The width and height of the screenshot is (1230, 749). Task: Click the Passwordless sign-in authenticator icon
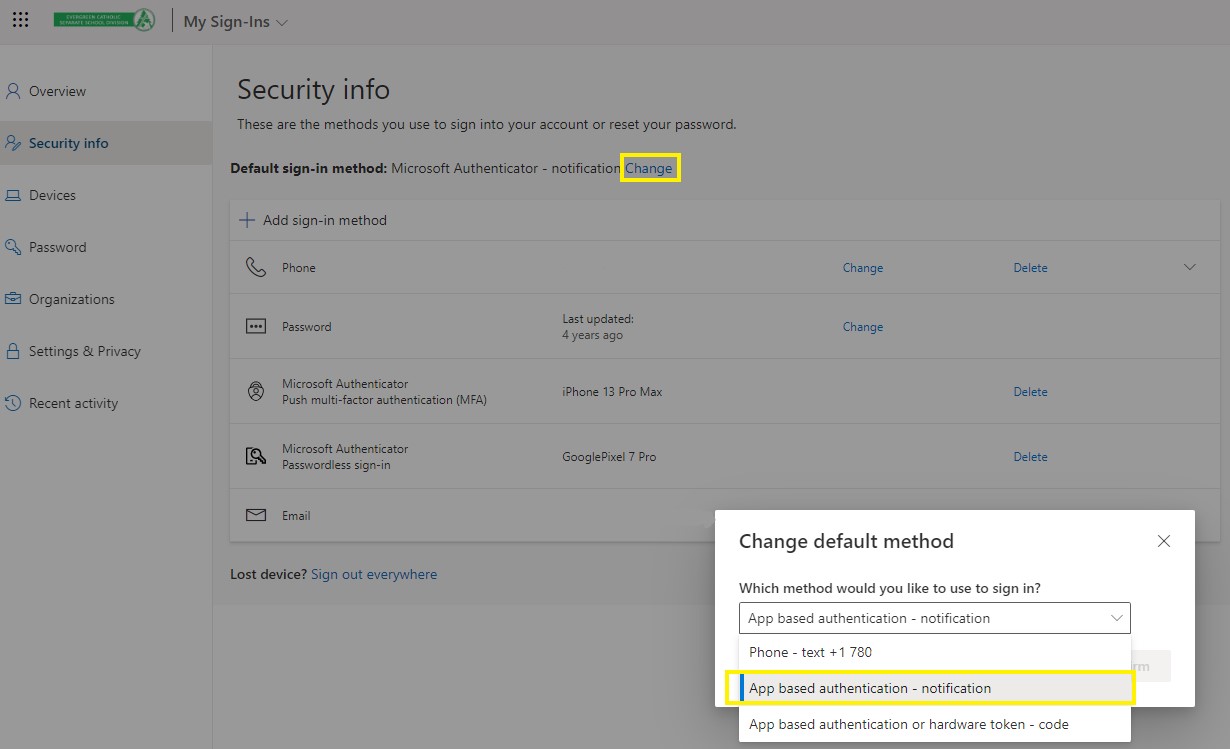pos(256,456)
